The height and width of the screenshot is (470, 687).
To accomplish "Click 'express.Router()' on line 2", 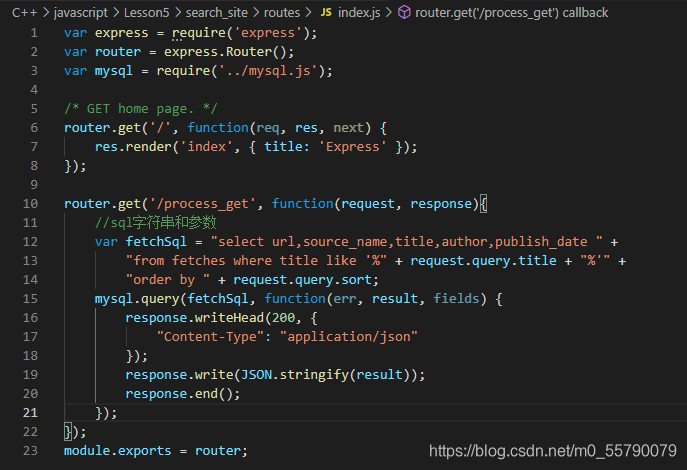I will 225,52.
